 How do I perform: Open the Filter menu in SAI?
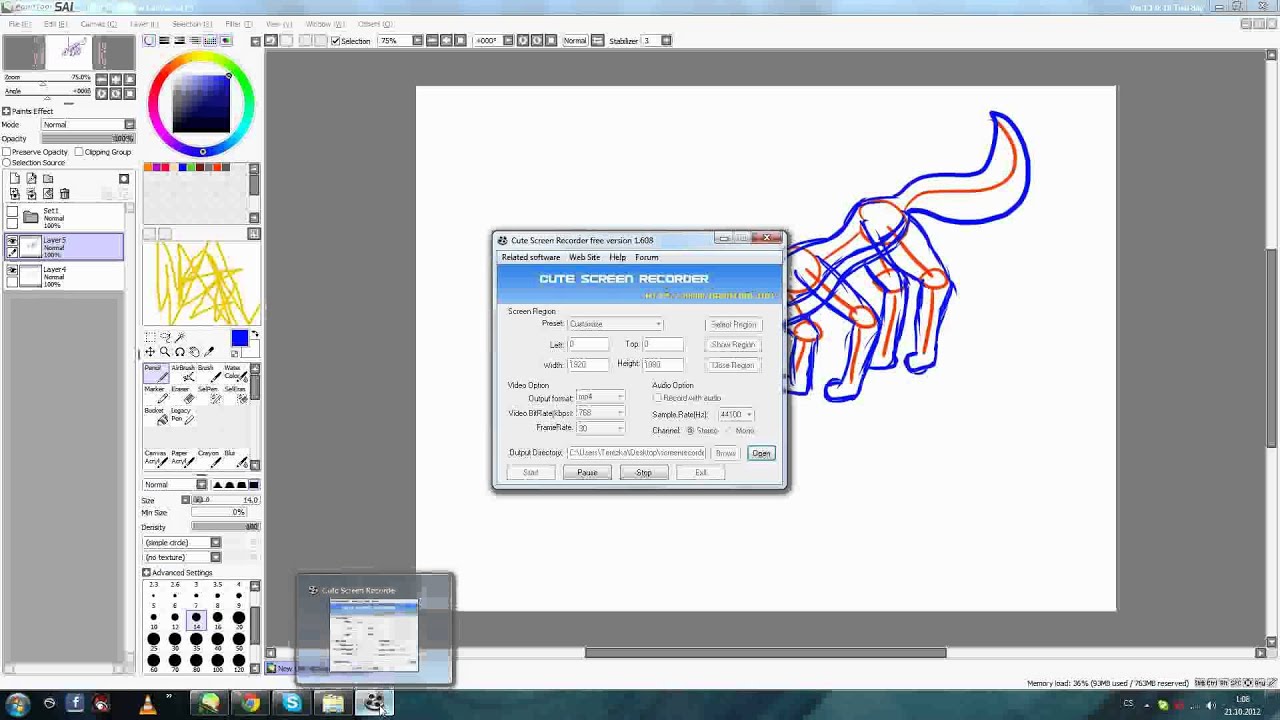pos(237,24)
